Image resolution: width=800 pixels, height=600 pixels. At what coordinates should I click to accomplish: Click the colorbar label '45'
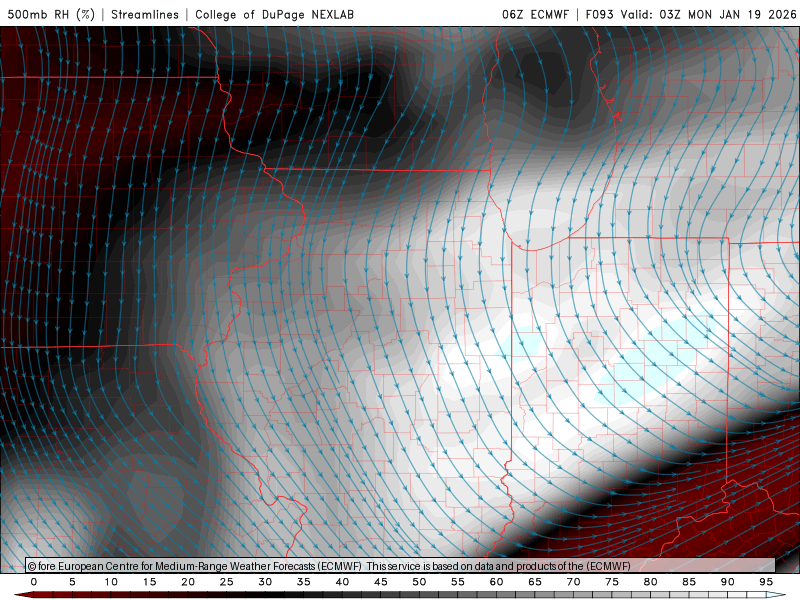[381, 582]
